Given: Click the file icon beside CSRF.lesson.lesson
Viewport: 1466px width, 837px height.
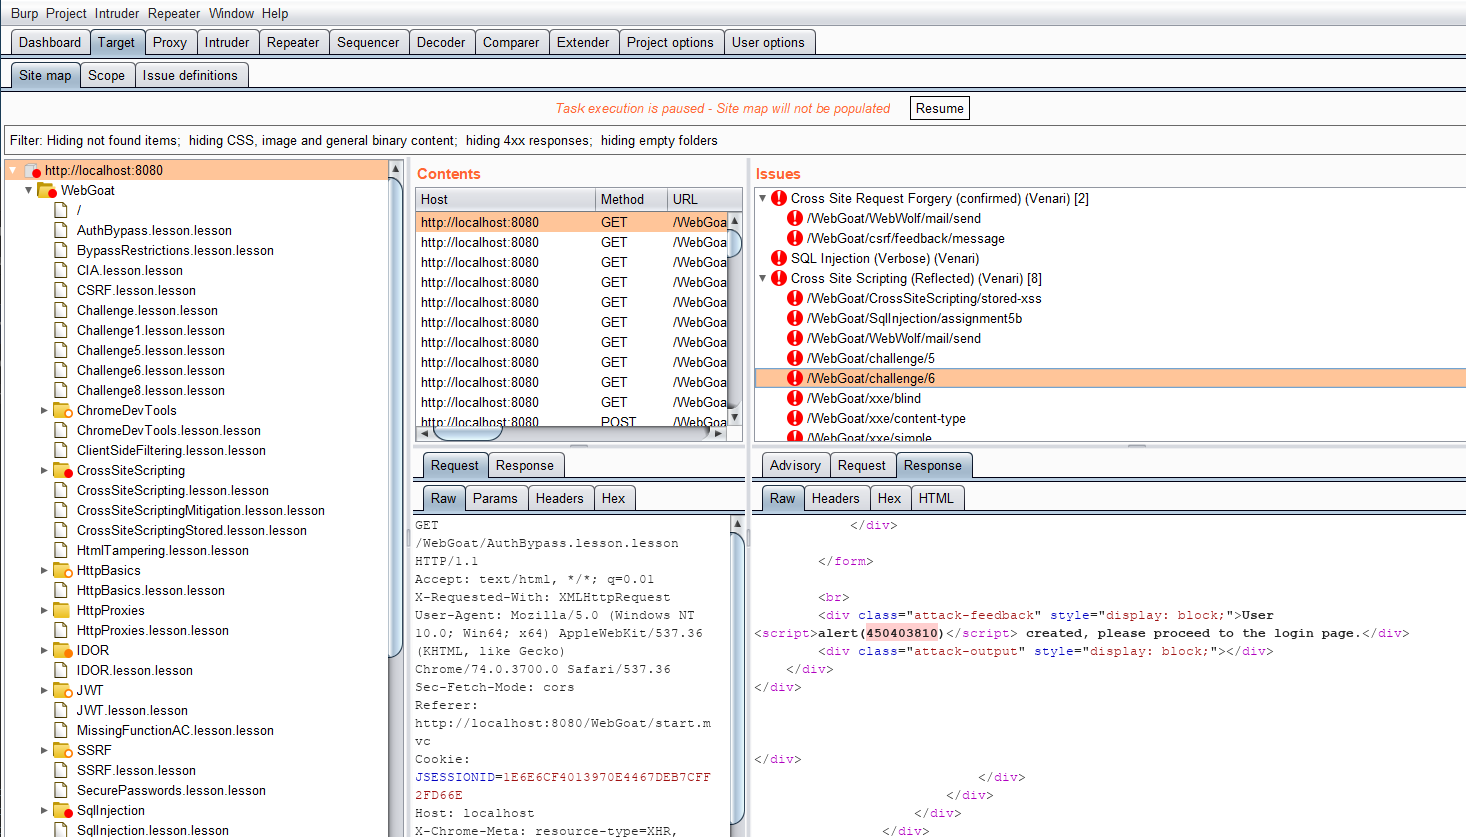Looking at the screenshot, I should pos(61,290).
